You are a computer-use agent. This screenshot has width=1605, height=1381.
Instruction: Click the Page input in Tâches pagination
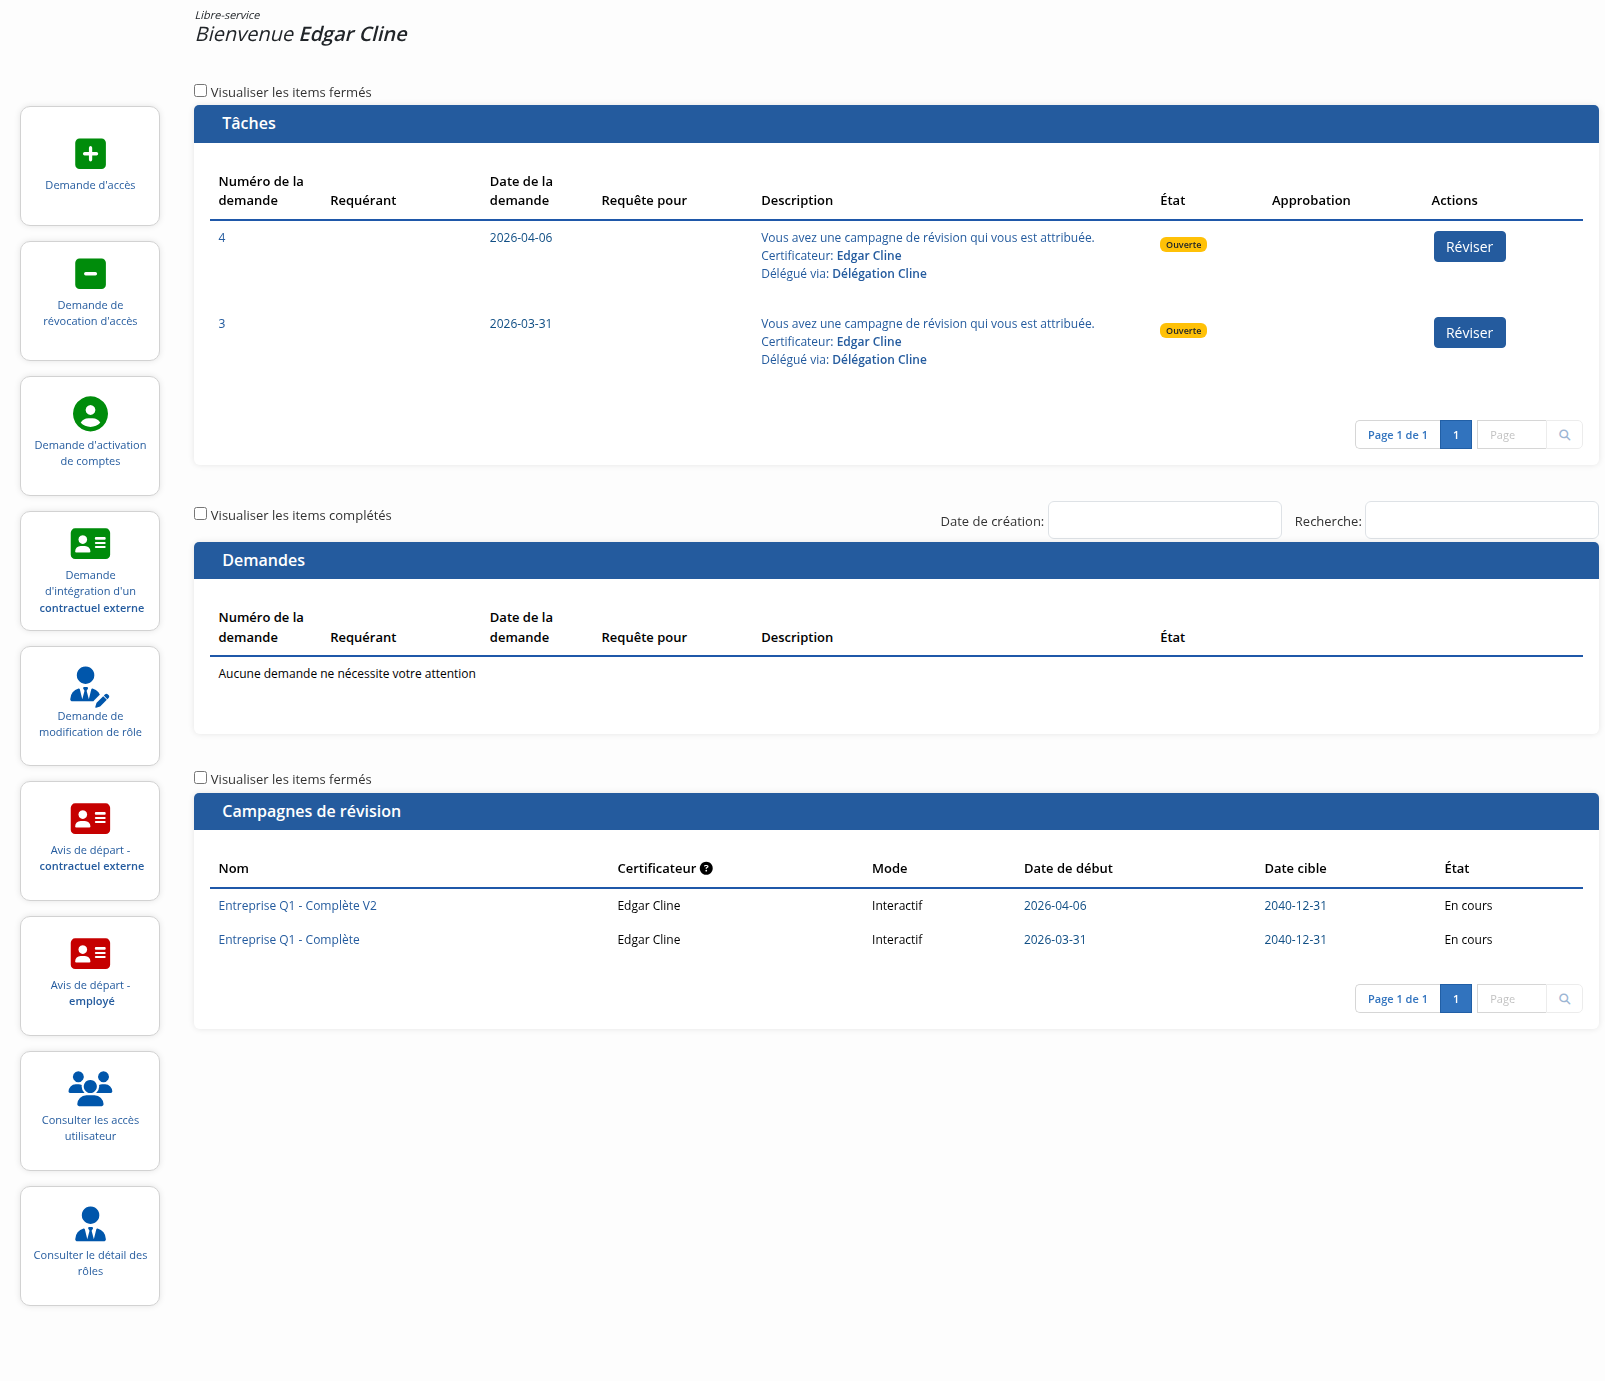1512,435
